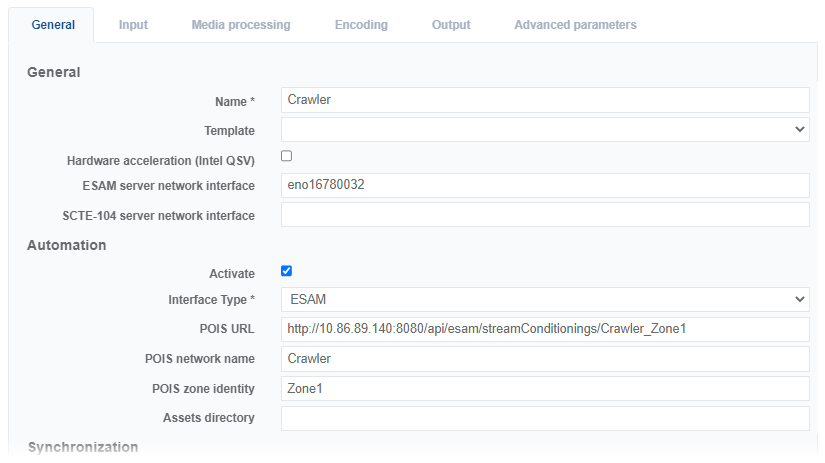Open the Advanced parameters tab
Viewport: 825px width, 463px height.
click(x=575, y=25)
